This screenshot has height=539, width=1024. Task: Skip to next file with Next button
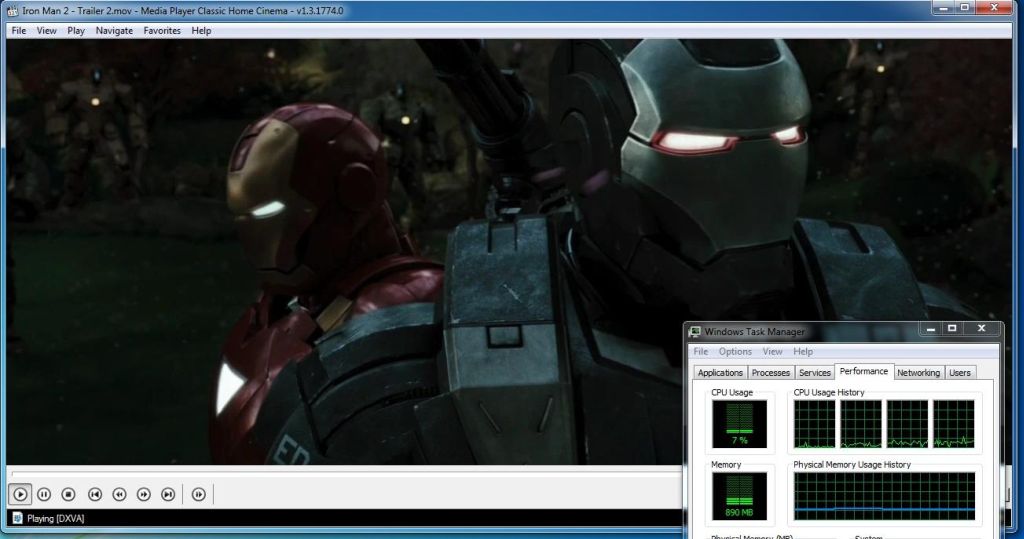[x=168, y=495]
